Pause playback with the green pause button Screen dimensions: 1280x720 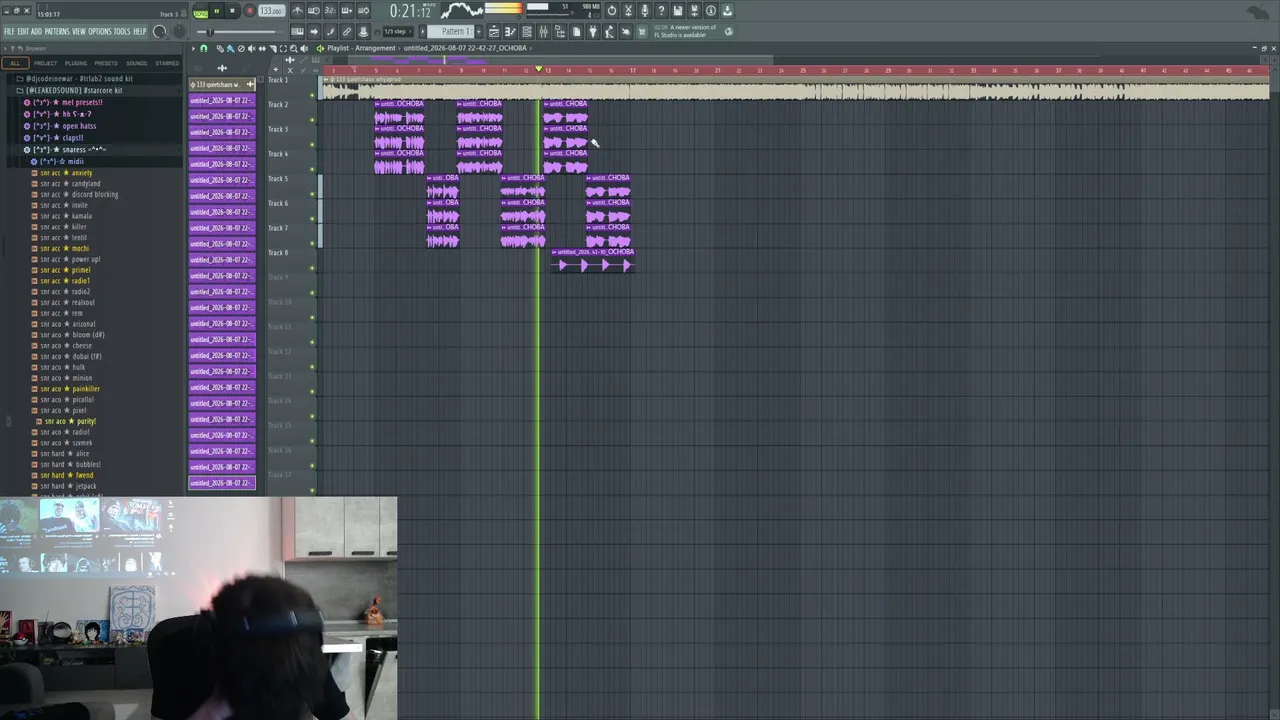click(x=216, y=11)
